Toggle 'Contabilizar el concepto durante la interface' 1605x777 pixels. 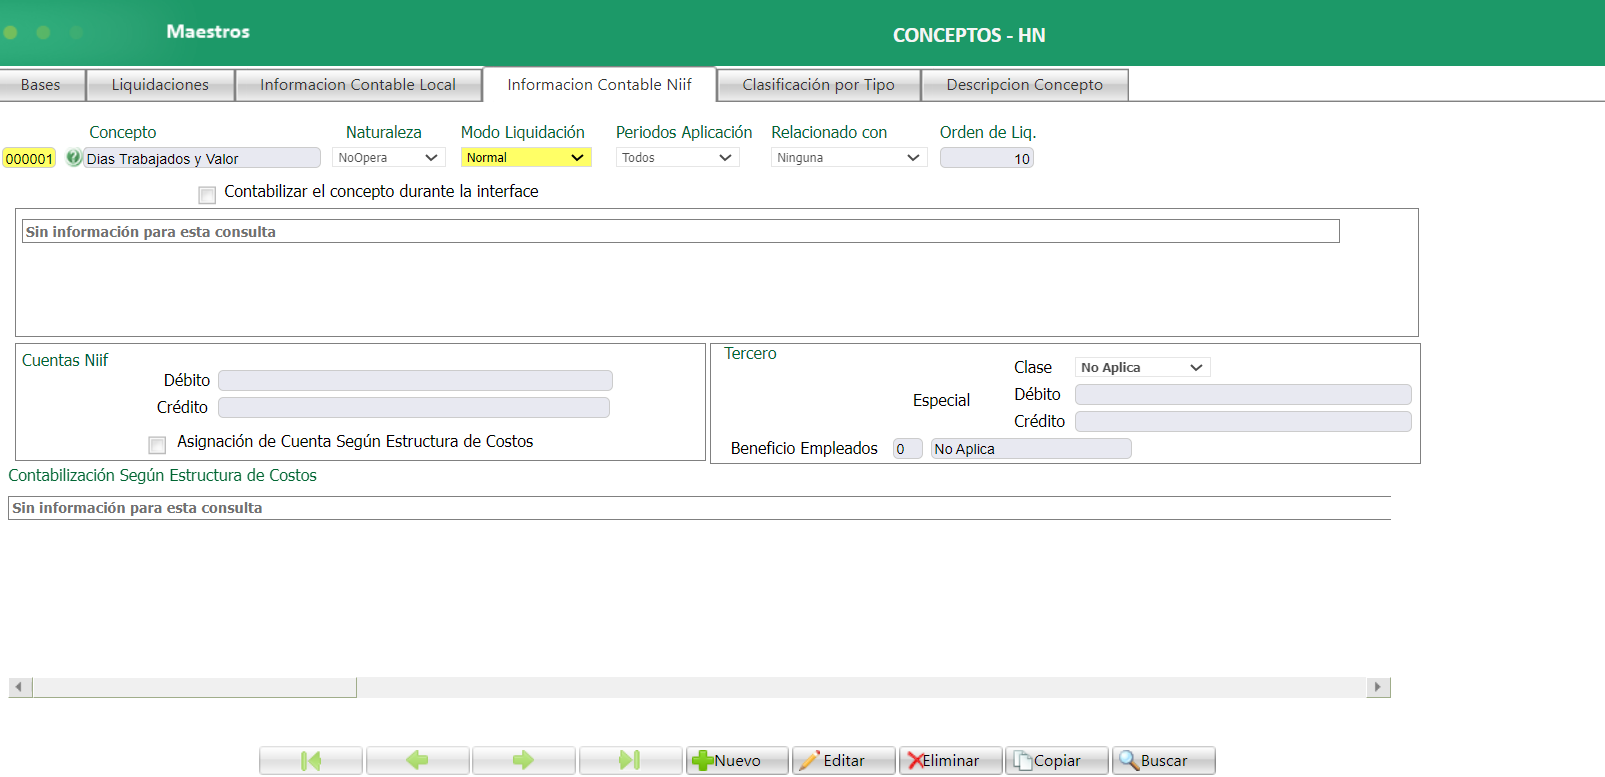click(x=207, y=195)
